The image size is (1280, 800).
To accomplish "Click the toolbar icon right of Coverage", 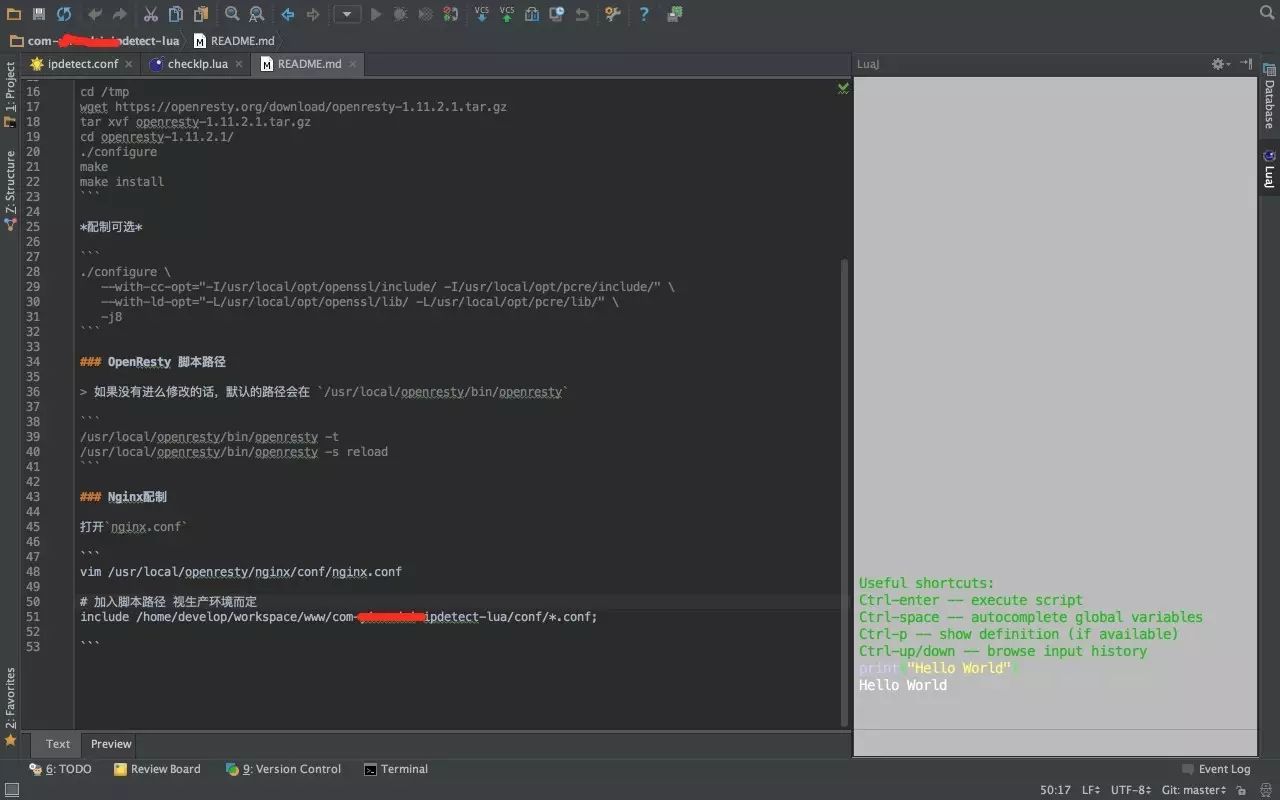I will (450, 14).
